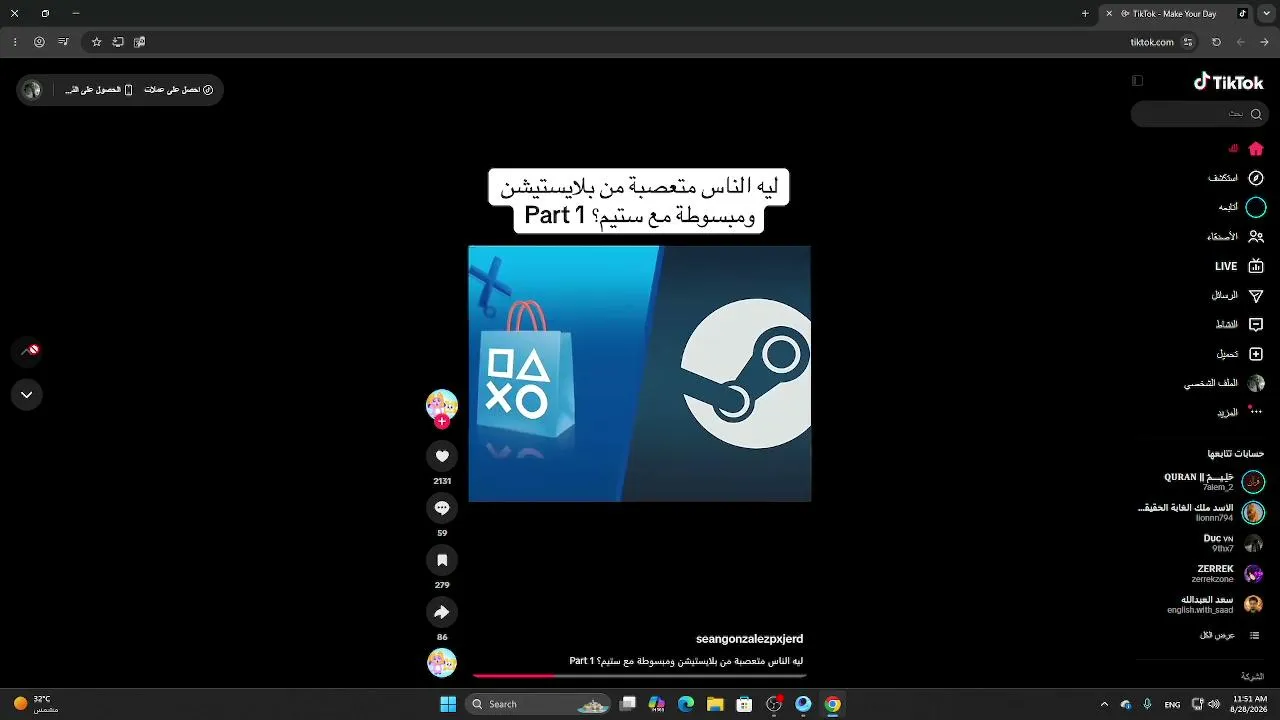Open the QURAN followed account
The width and height of the screenshot is (1280, 720).
coord(1210,482)
